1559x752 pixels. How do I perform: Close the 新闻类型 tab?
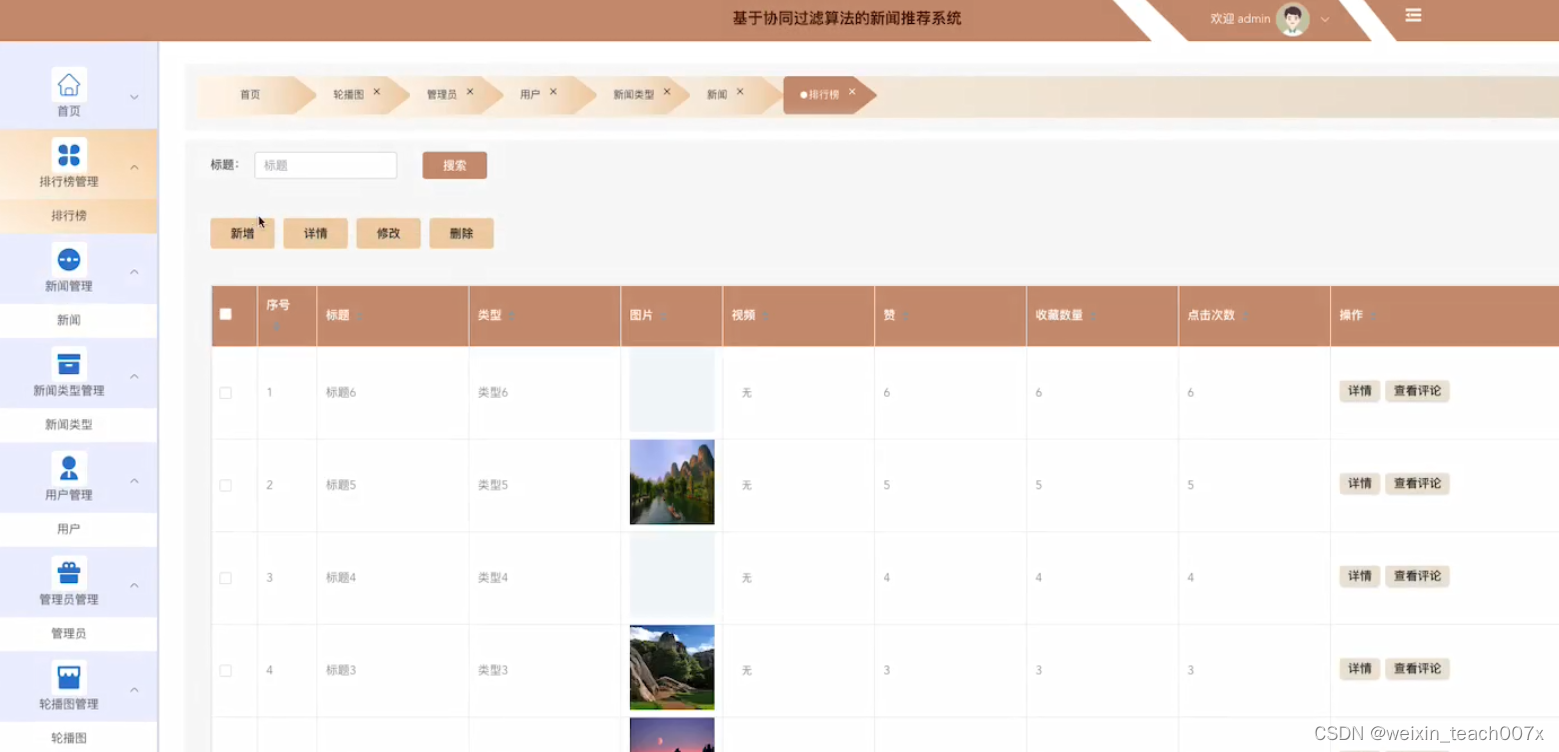pyautogui.click(x=667, y=92)
